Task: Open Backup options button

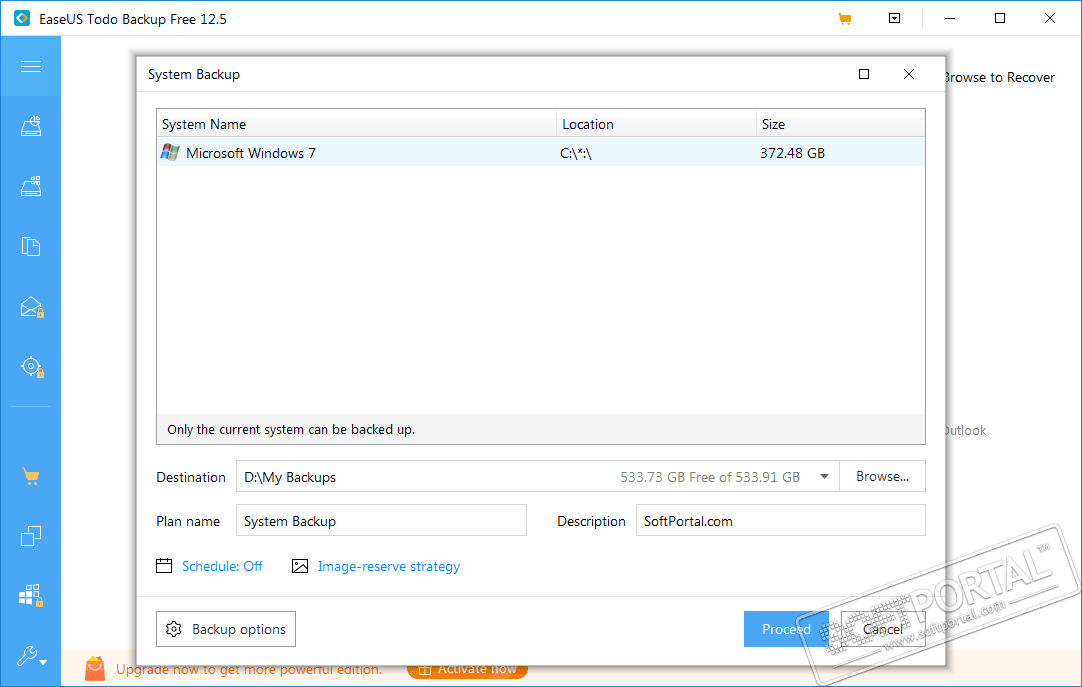Action: [x=226, y=629]
